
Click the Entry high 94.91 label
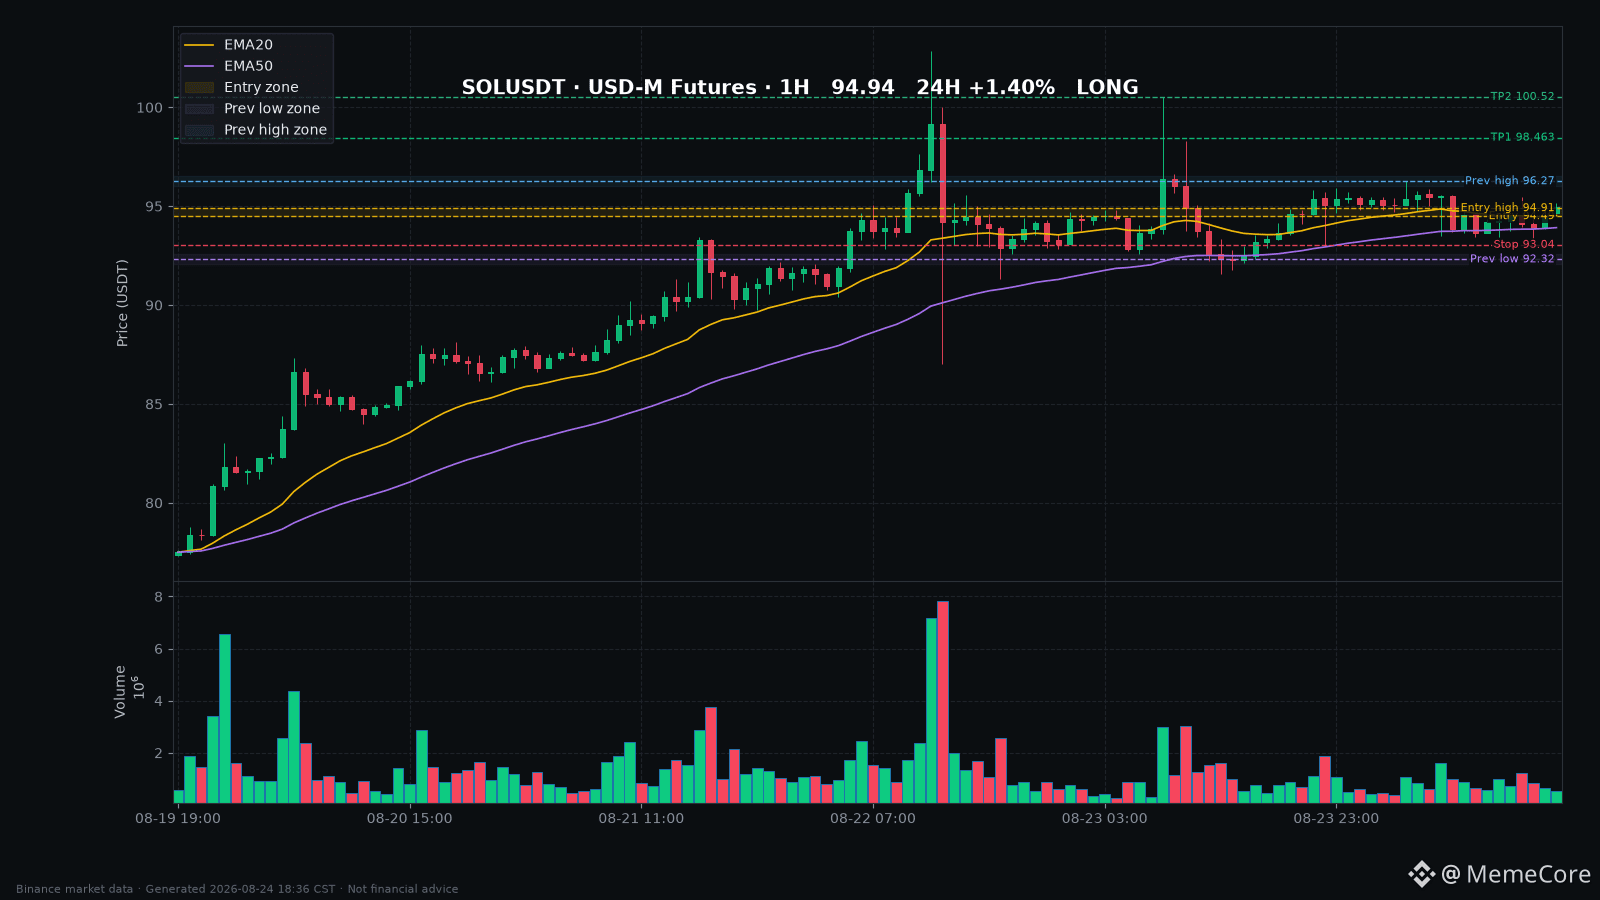click(x=1508, y=208)
